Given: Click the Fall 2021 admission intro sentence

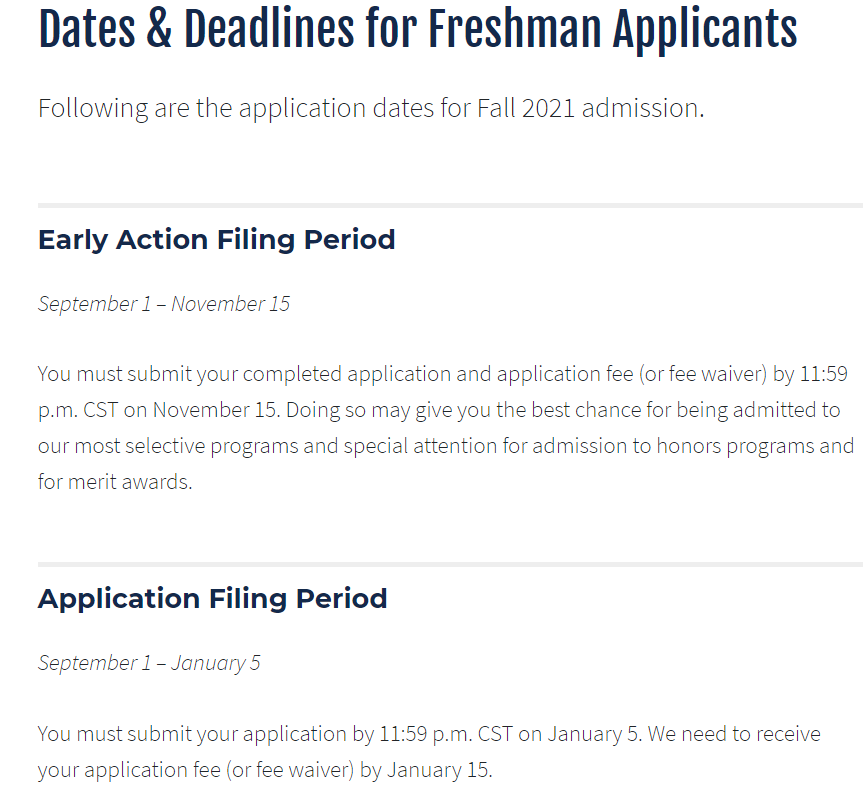Looking at the screenshot, I should click(370, 108).
